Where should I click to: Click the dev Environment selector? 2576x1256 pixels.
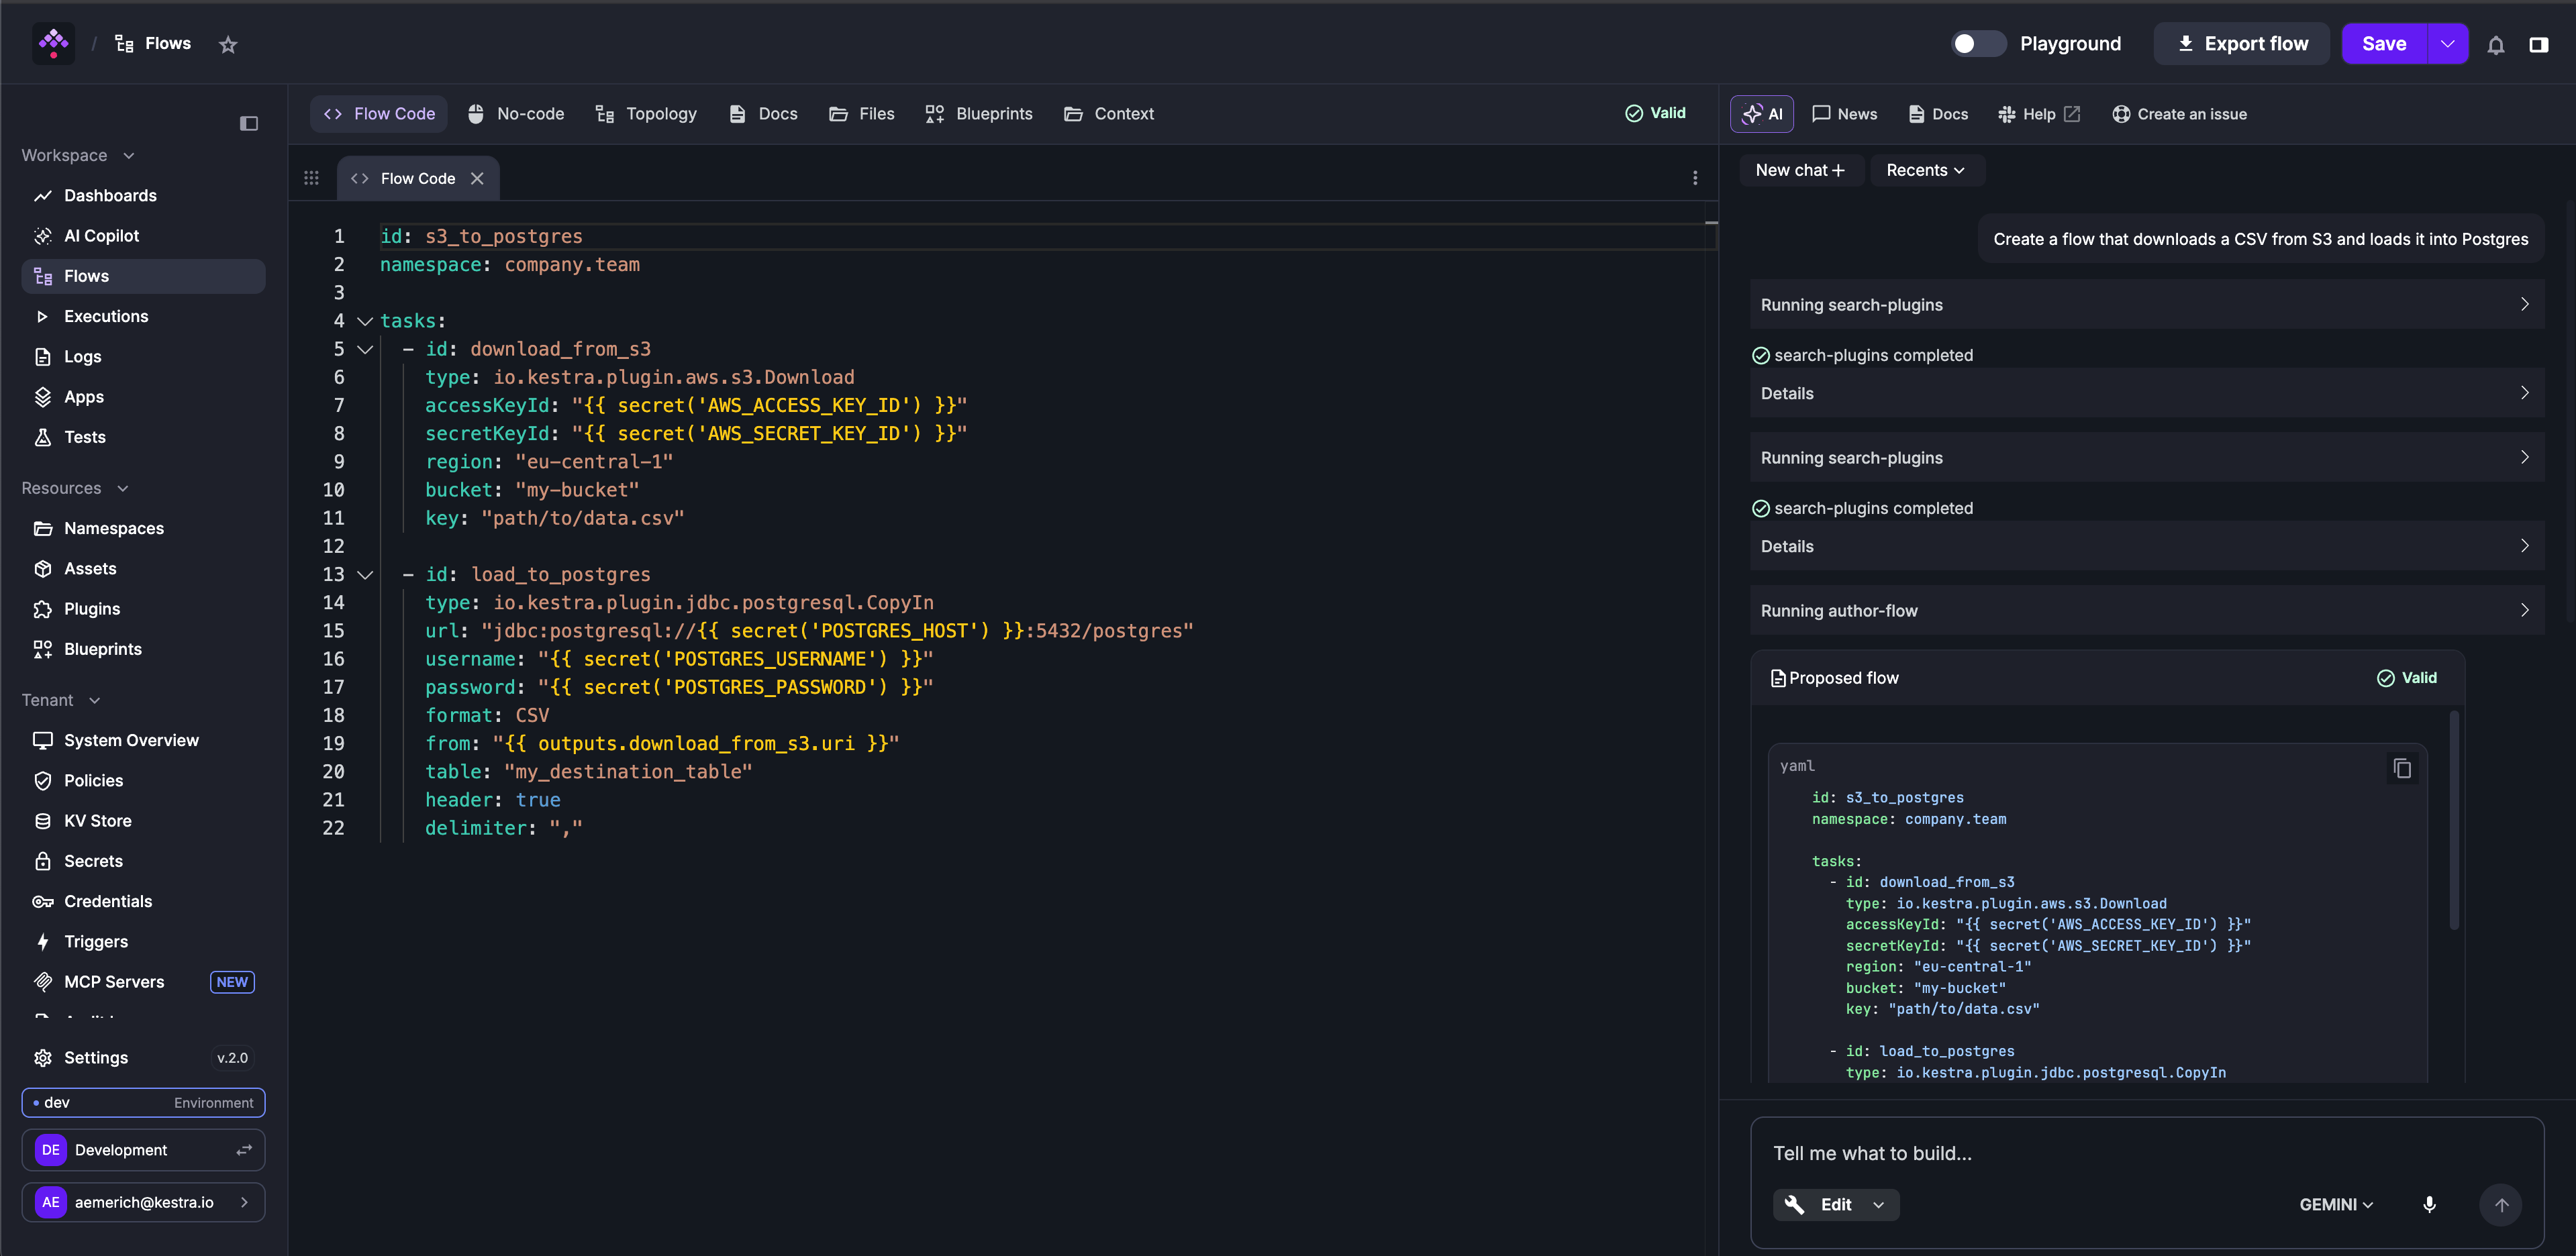pyautogui.click(x=143, y=1102)
